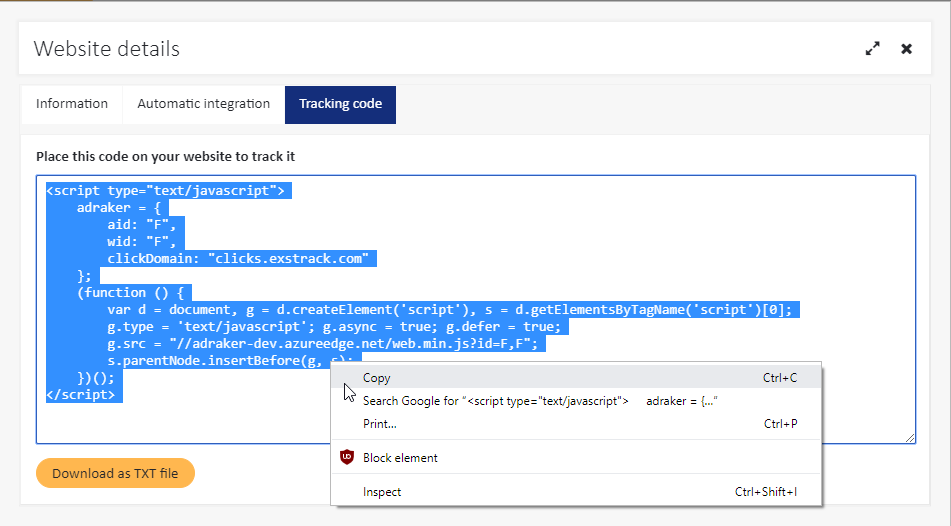
Task: Place cursor on the clickDomain code line
Action: click(238, 258)
